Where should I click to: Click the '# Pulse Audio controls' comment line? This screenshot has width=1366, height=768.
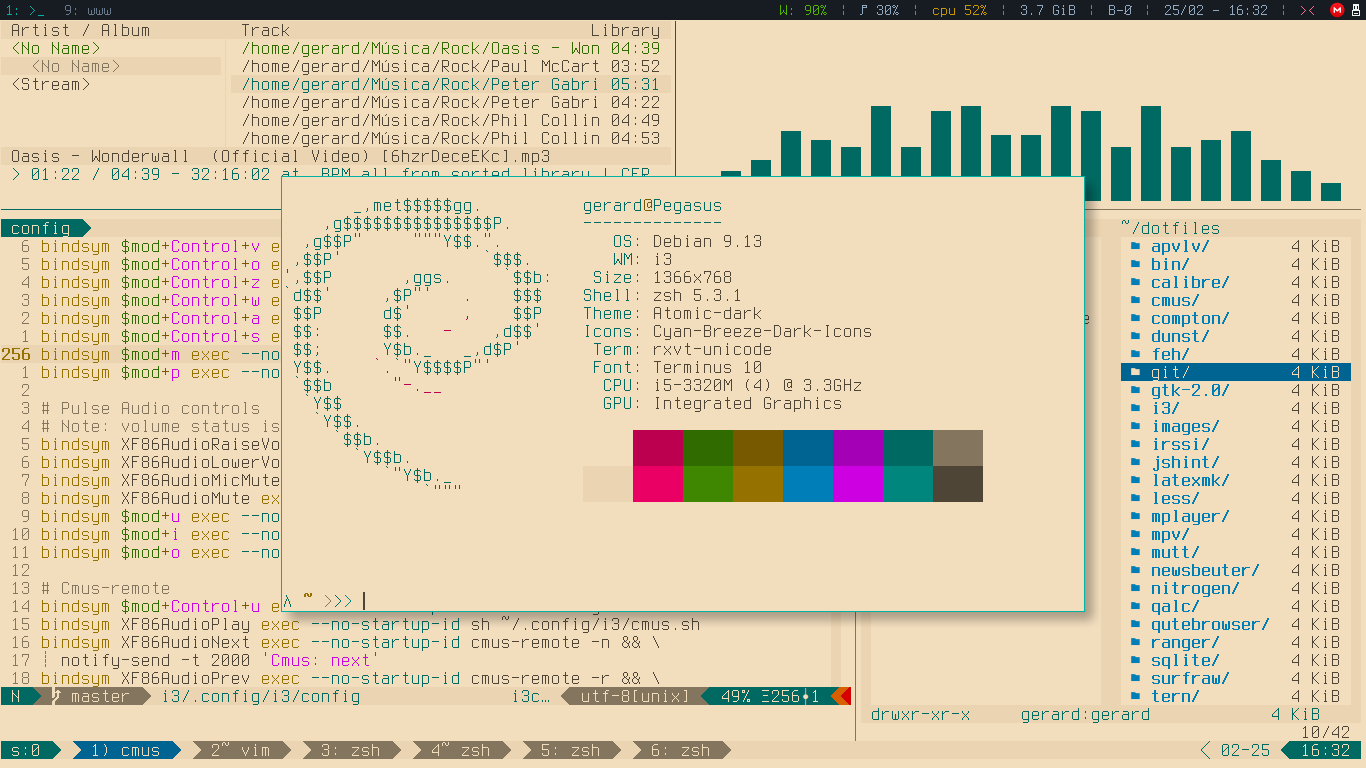[x=150, y=408]
